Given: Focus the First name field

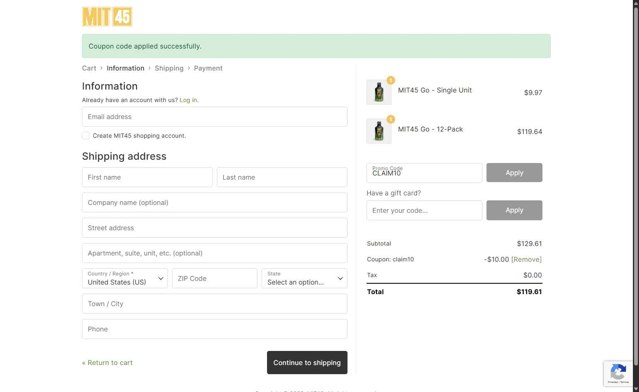Looking at the screenshot, I should point(147,177).
